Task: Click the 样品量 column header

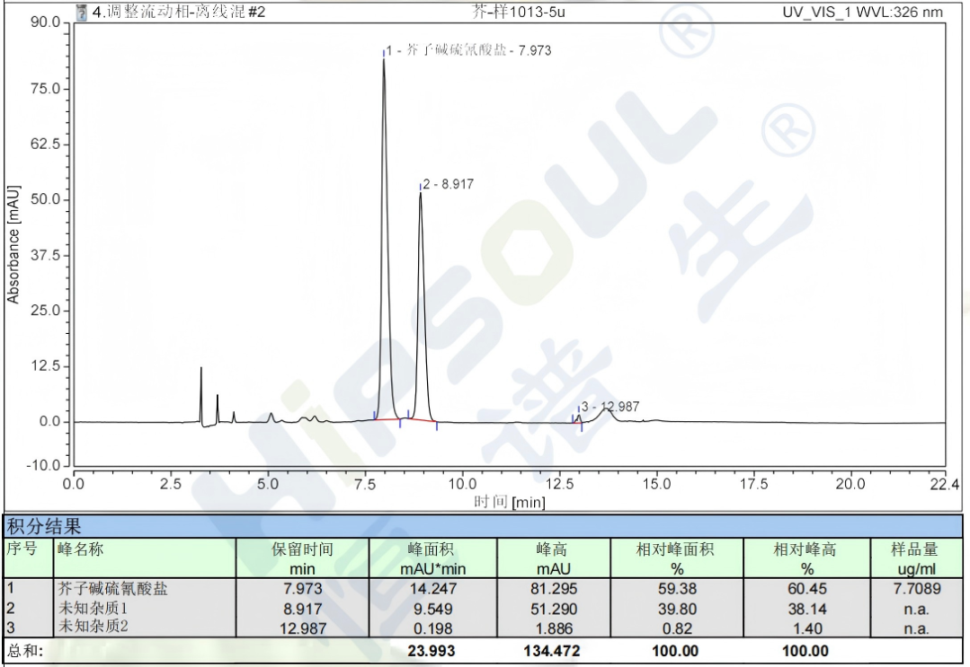Action: point(914,549)
